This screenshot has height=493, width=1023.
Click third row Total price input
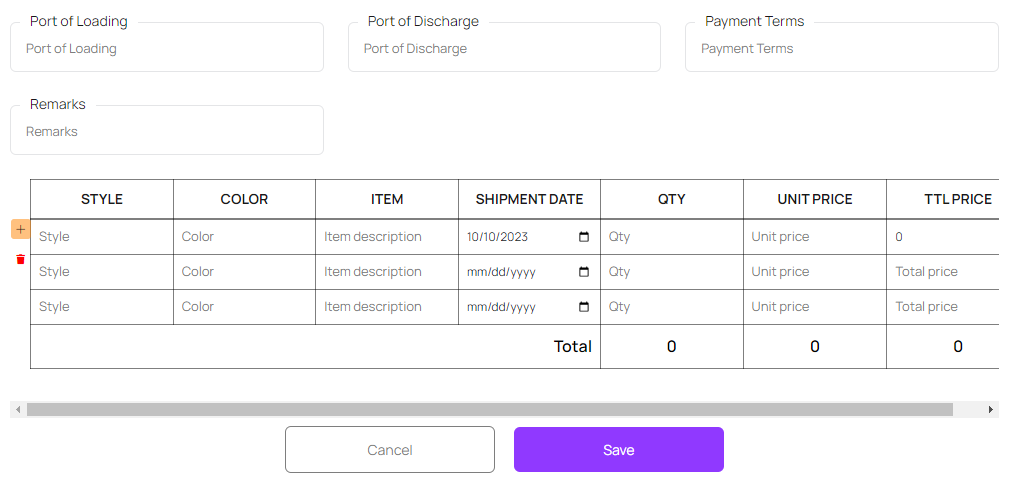tap(944, 307)
